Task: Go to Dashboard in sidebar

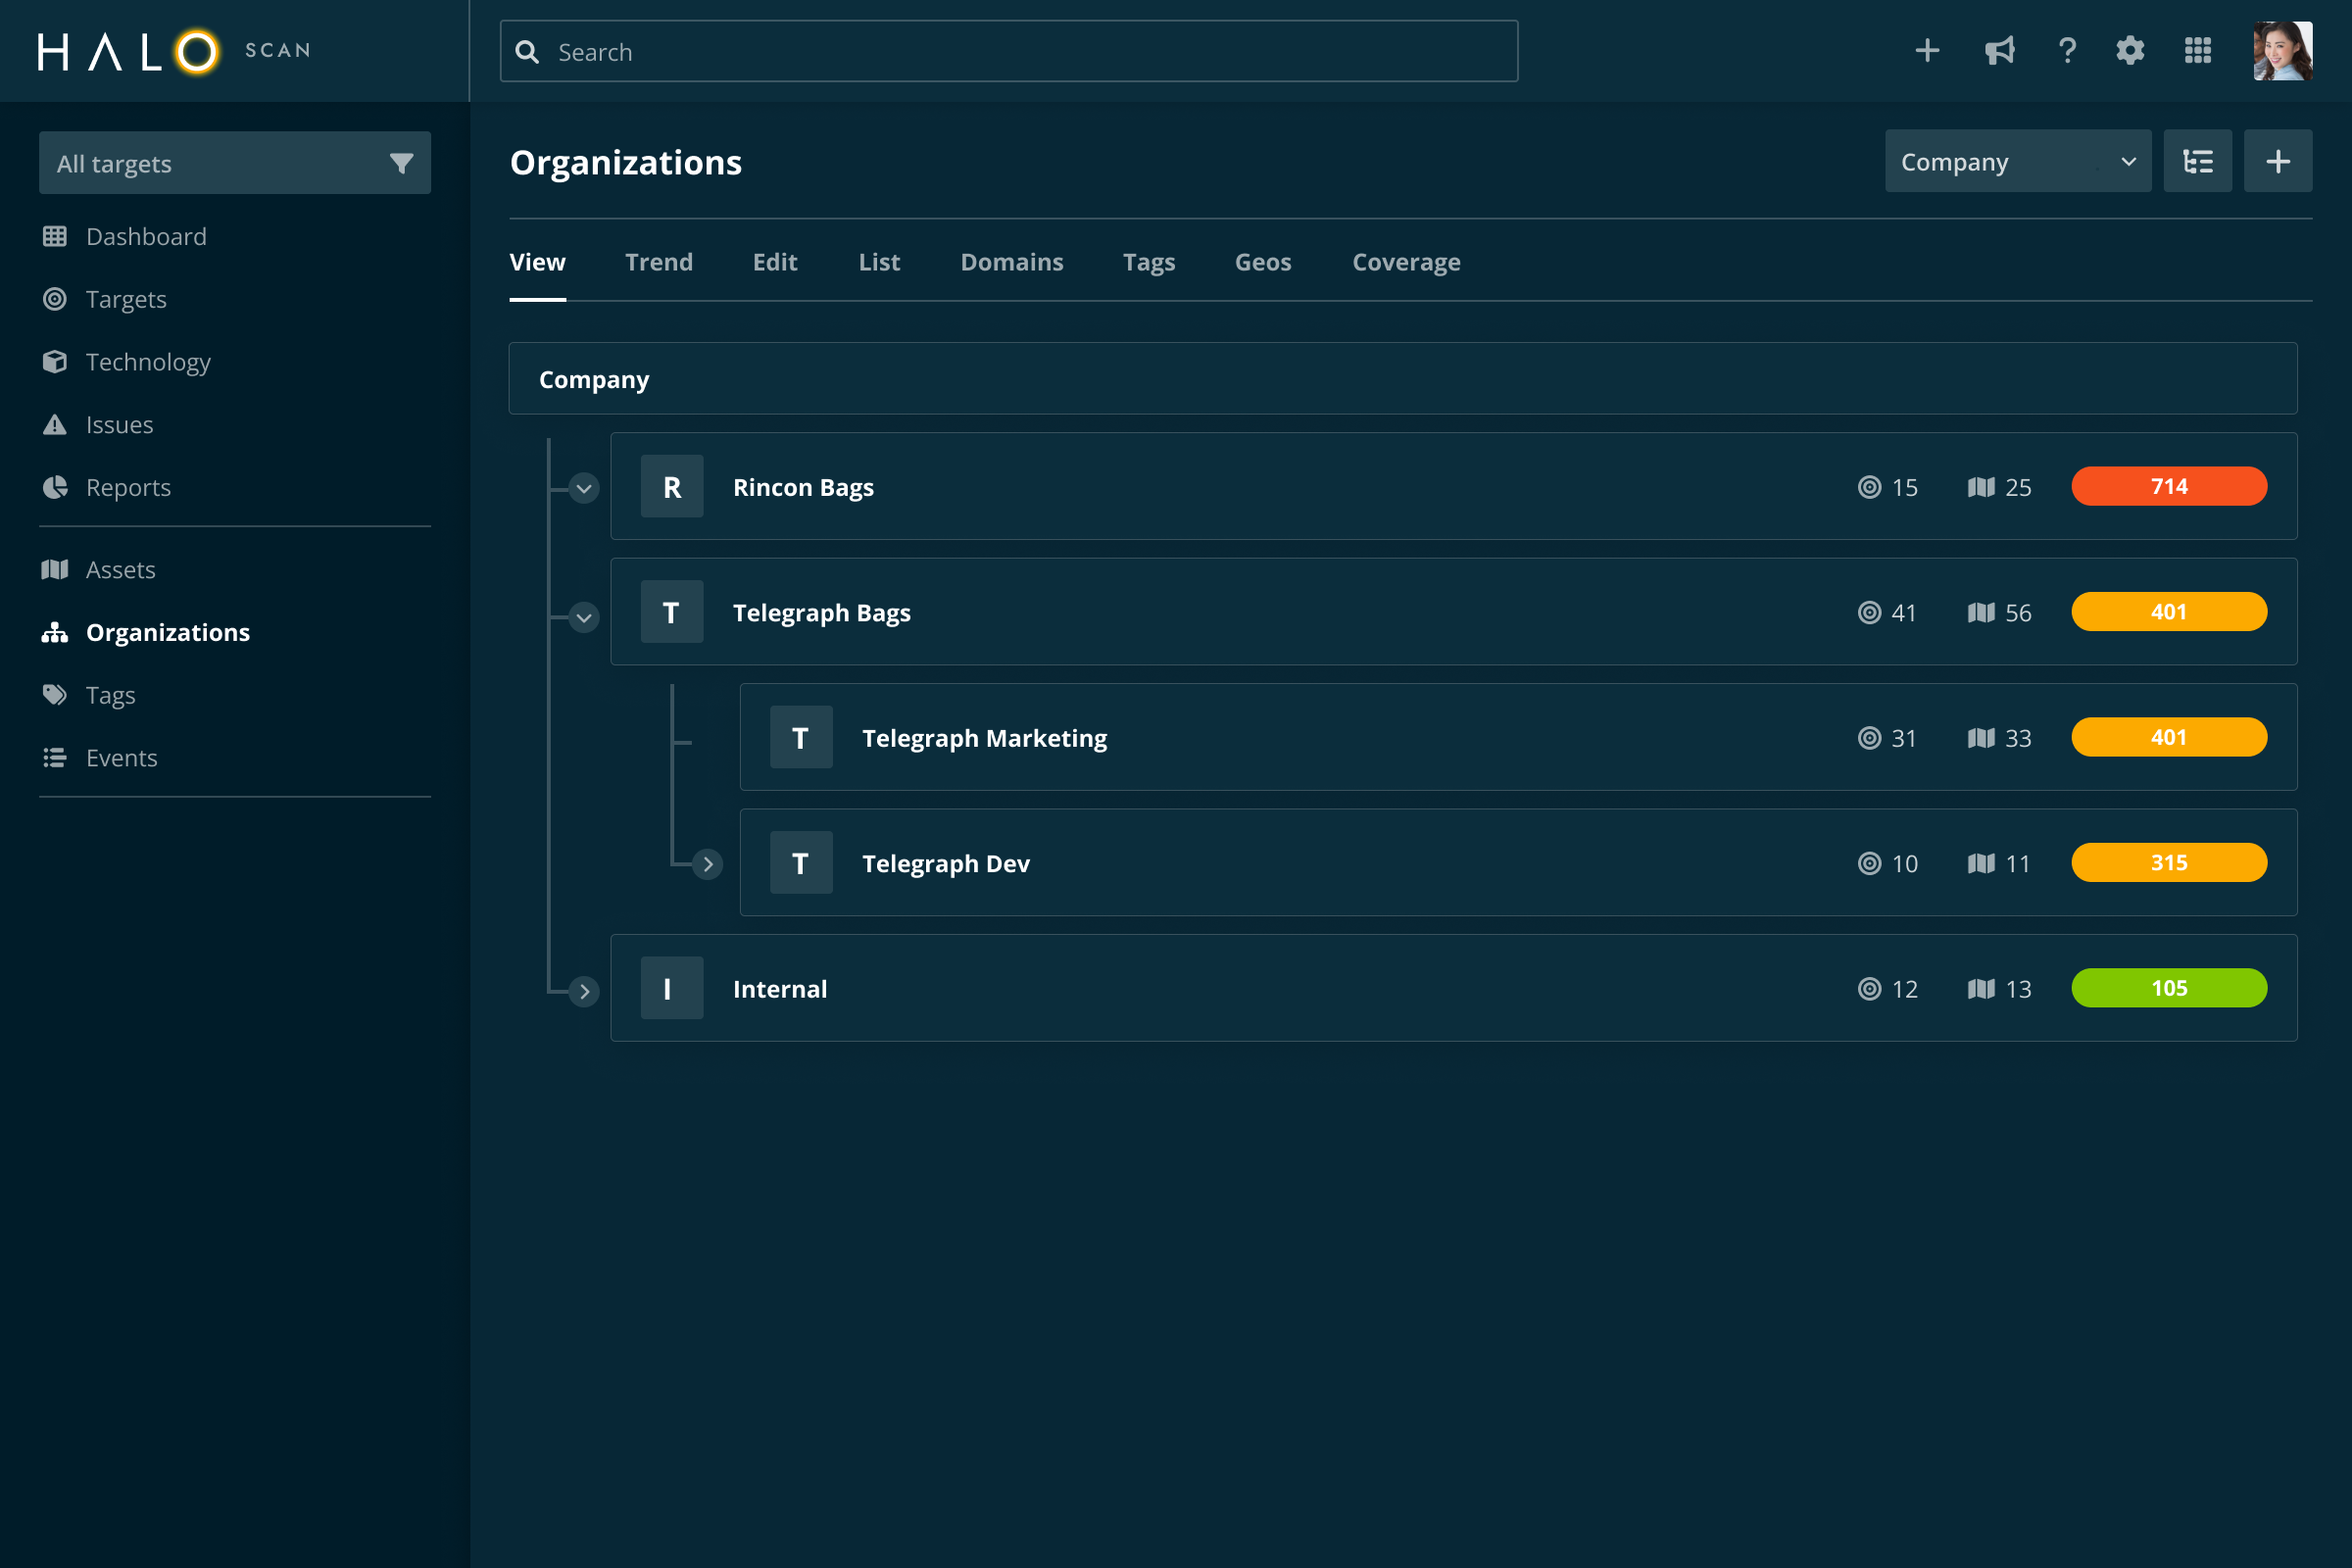Action: coord(146,236)
